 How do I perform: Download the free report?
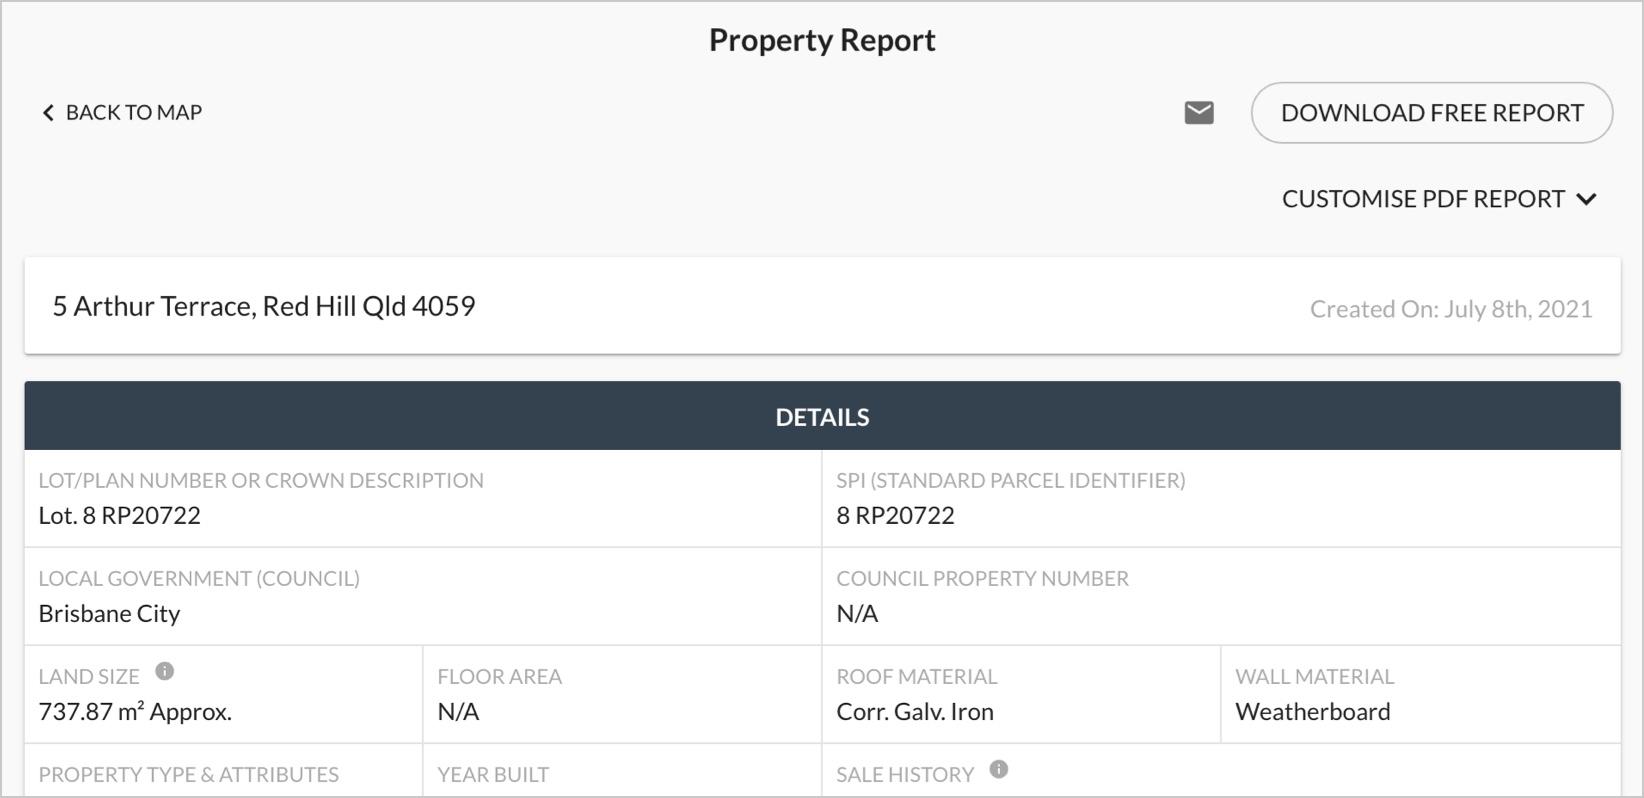[1431, 113]
